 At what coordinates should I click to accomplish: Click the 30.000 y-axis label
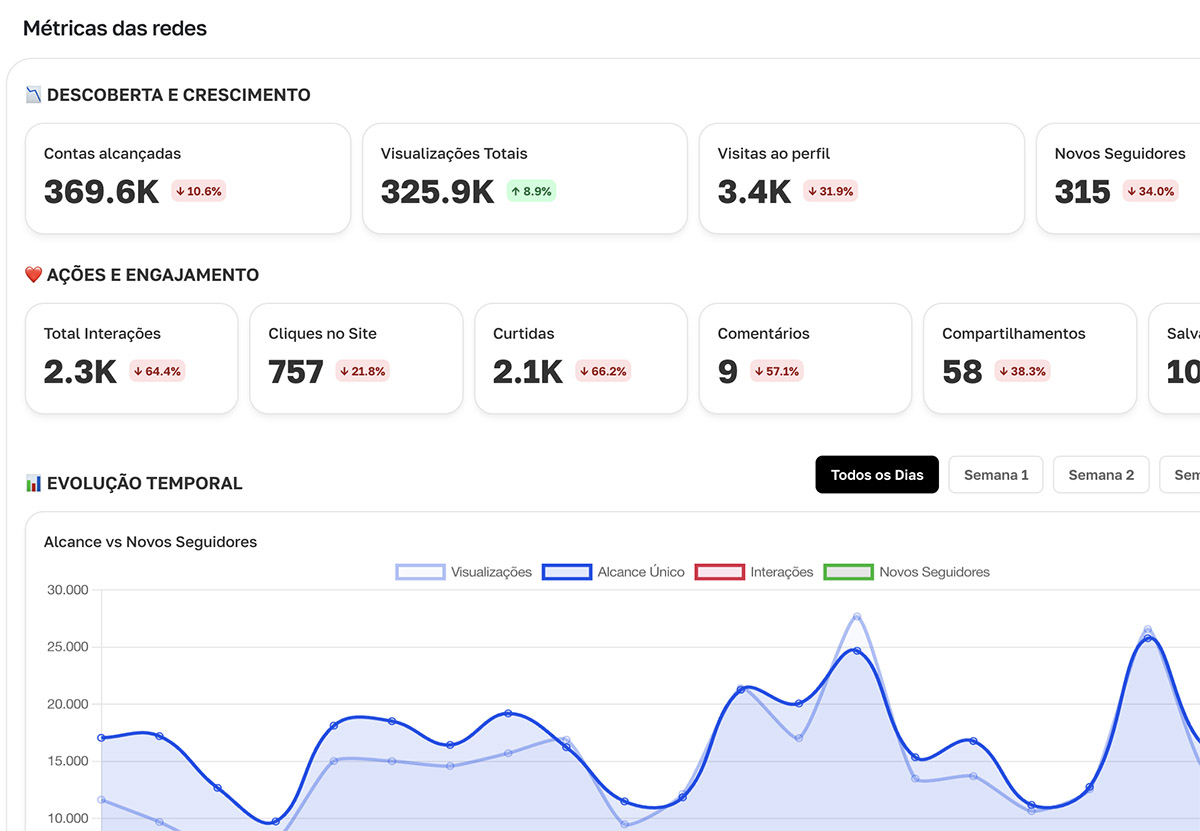click(68, 590)
